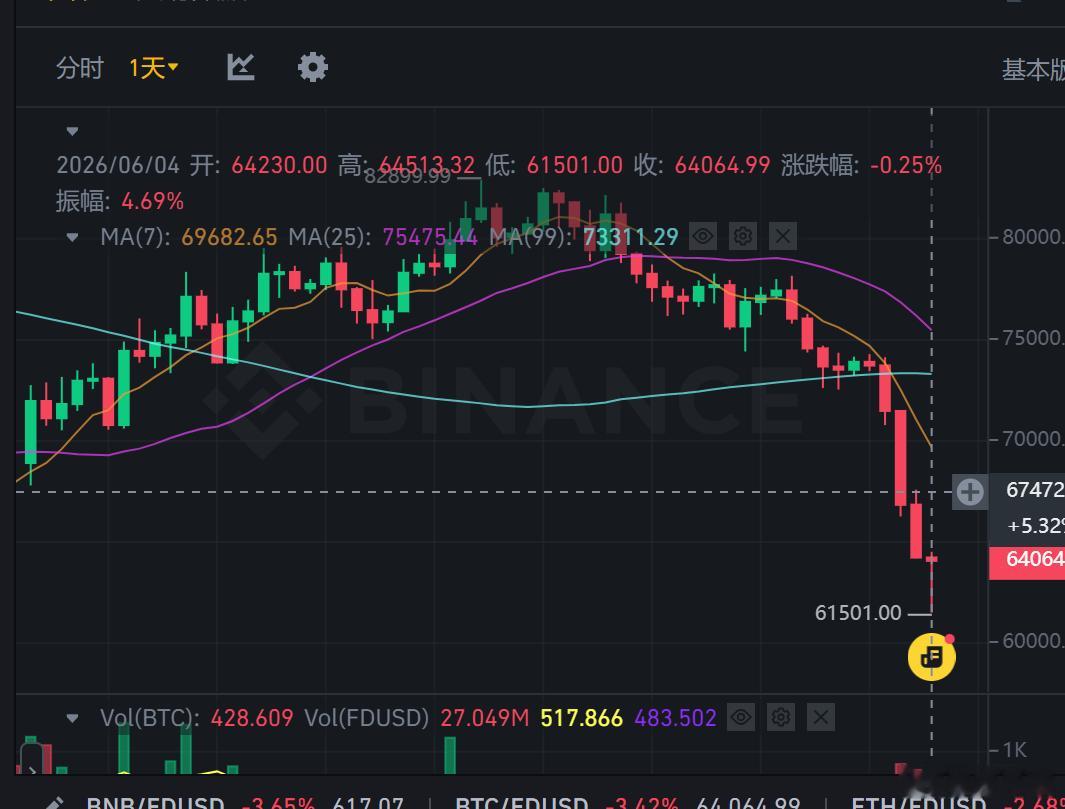Switch to the 分时 time view

coord(79,68)
